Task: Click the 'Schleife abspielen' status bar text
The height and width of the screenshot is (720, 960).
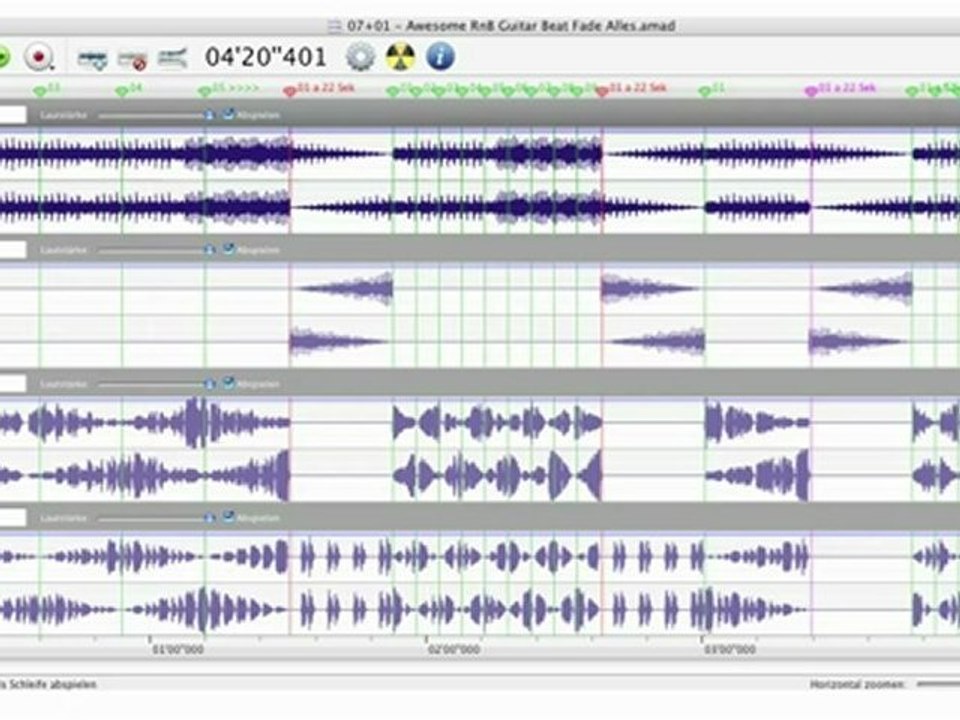Action: click(52, 684)
